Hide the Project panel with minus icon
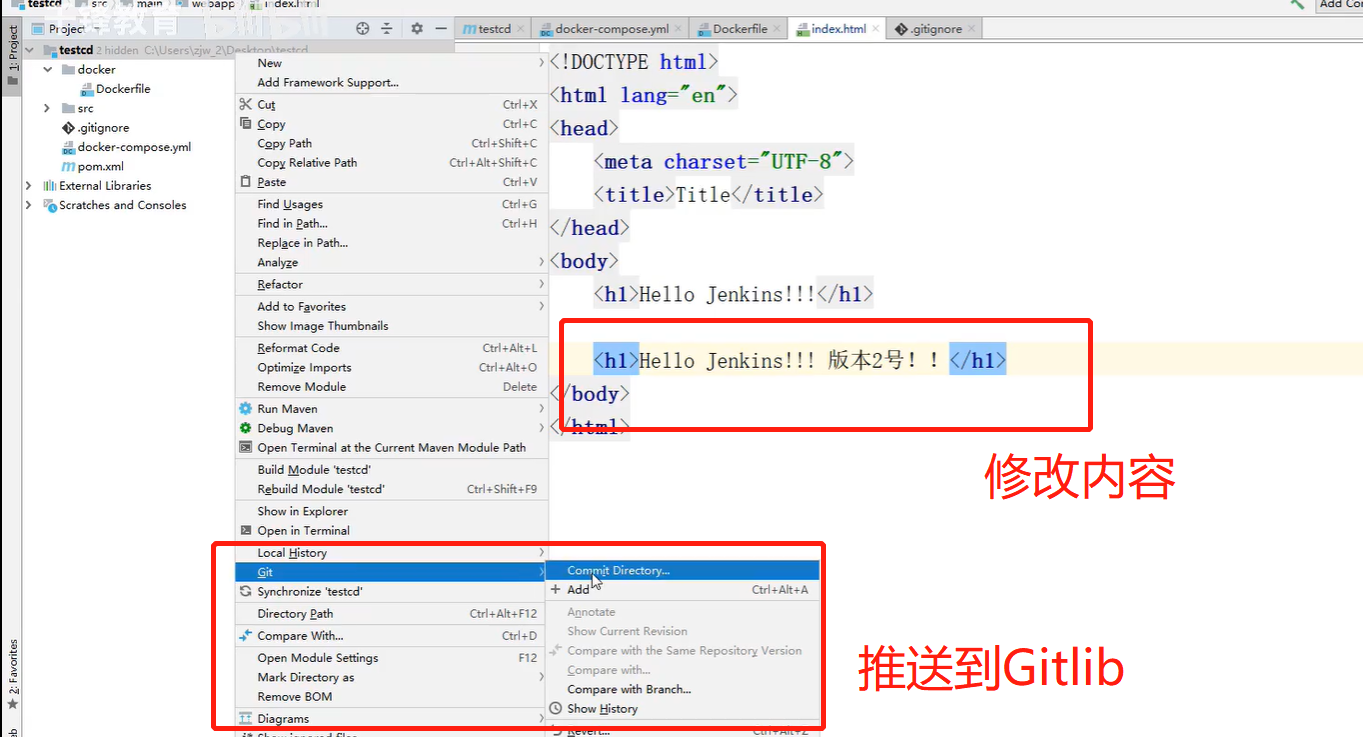1363x737 pixels. pyautogui.click(x=441, y=29)
